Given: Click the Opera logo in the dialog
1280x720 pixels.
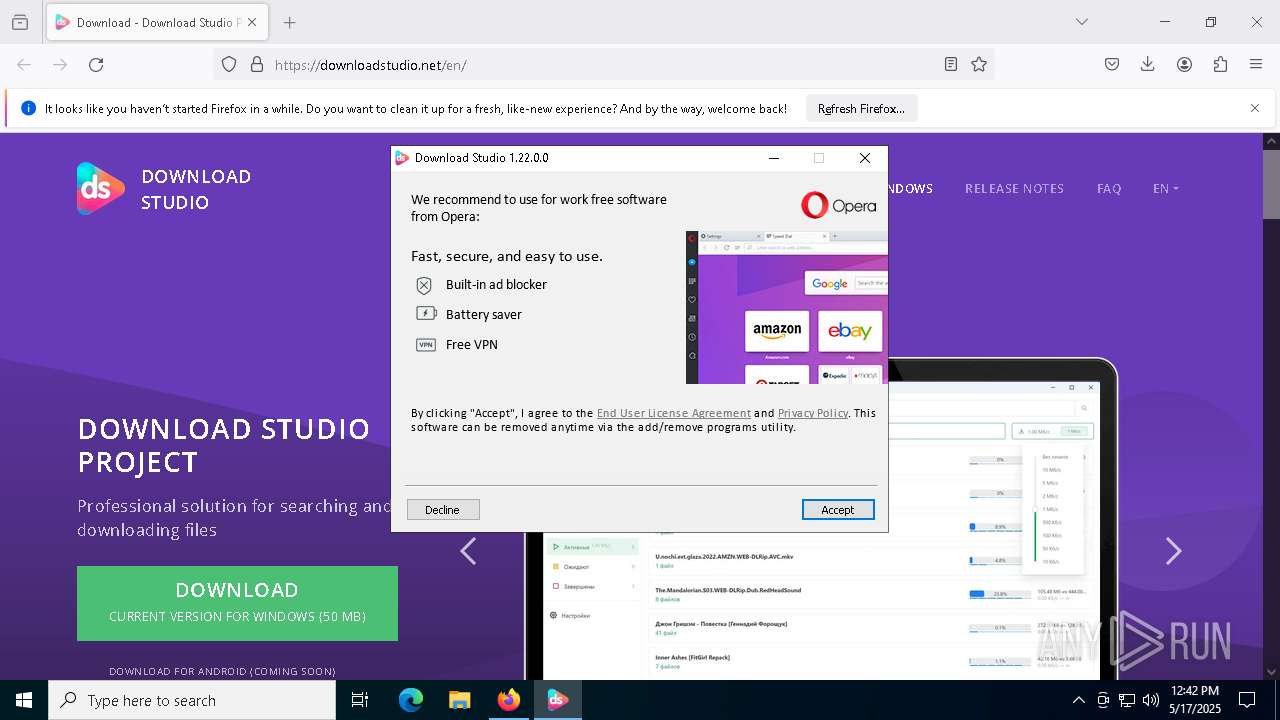Looking at the screenshot, I should pos(838,205).
